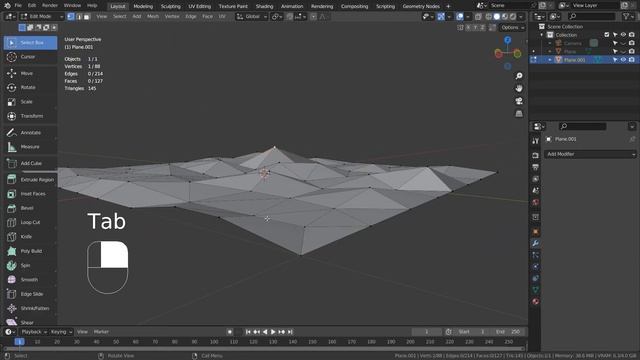Image resolution: width=640 pixels, height=360 pixels.
Task: Activate the Select Box tool
Action: pos(30,42)
